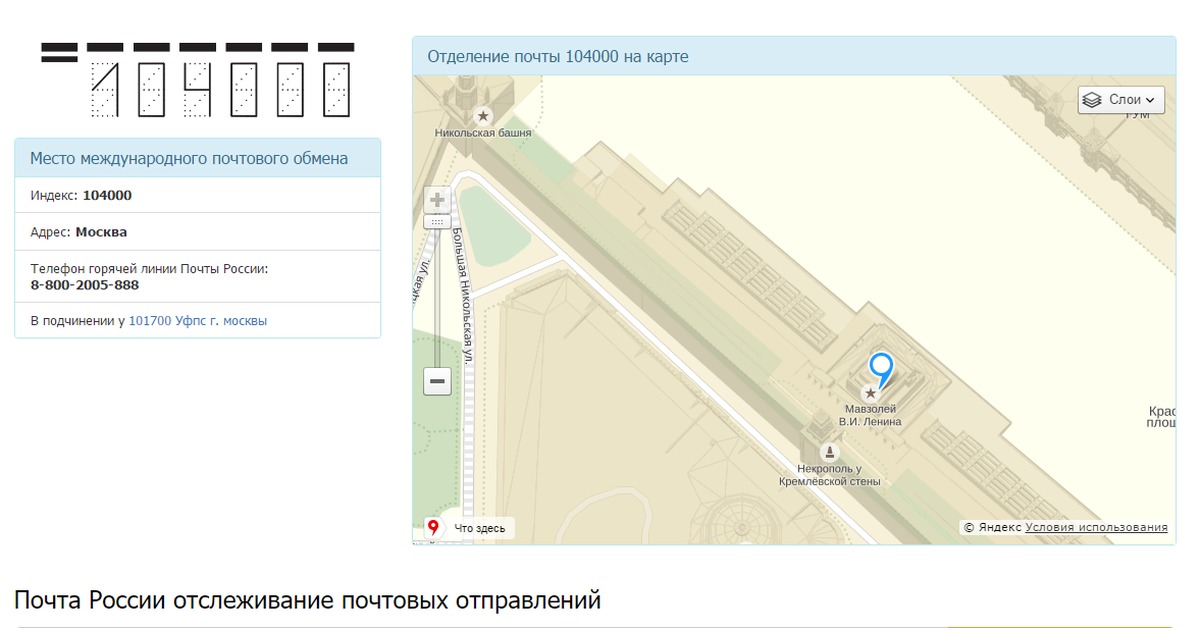Zoom in with the map plus button
1200x628 pixels.
pos(437,200)
